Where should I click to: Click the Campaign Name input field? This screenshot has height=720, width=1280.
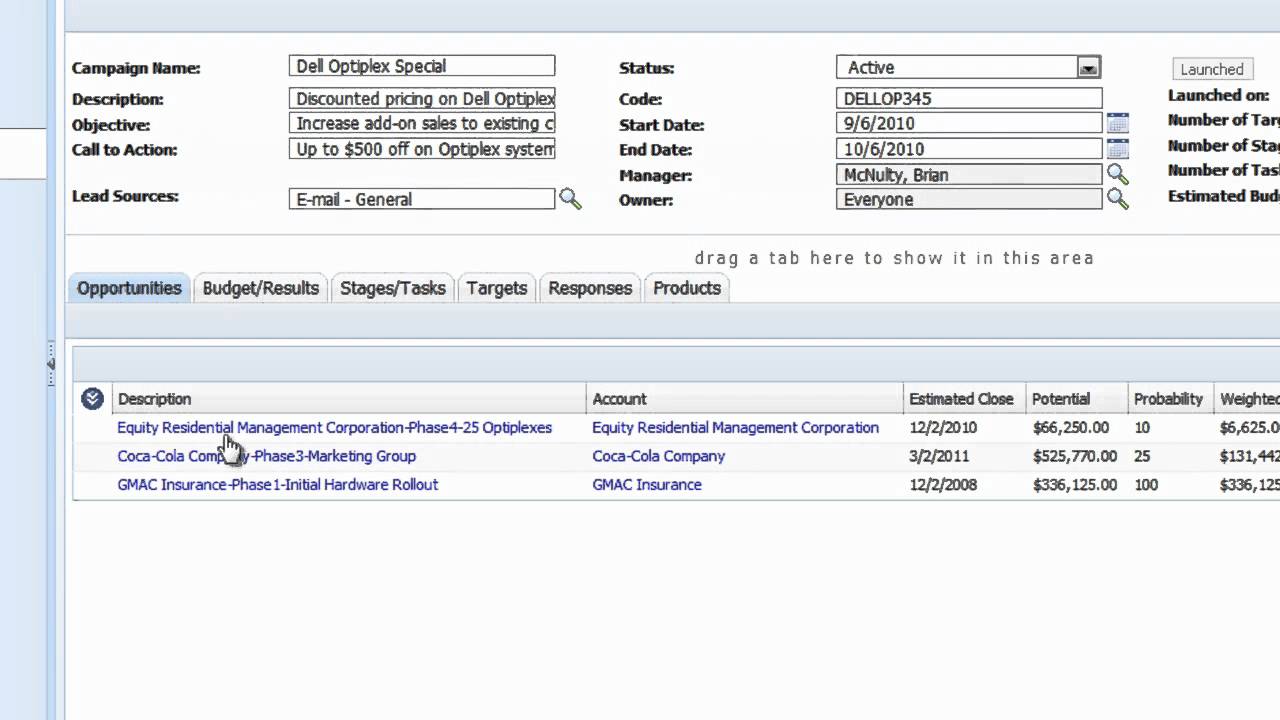(422, 66)
